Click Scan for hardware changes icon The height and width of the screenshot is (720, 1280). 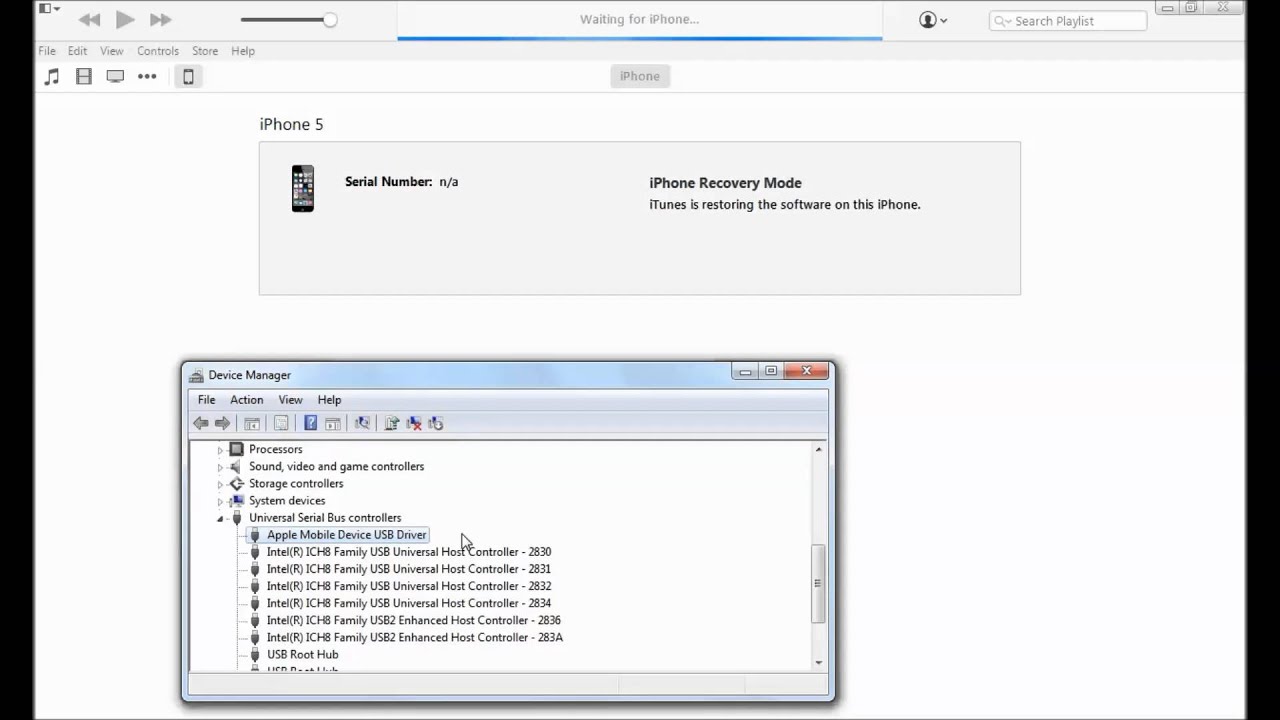362,423
